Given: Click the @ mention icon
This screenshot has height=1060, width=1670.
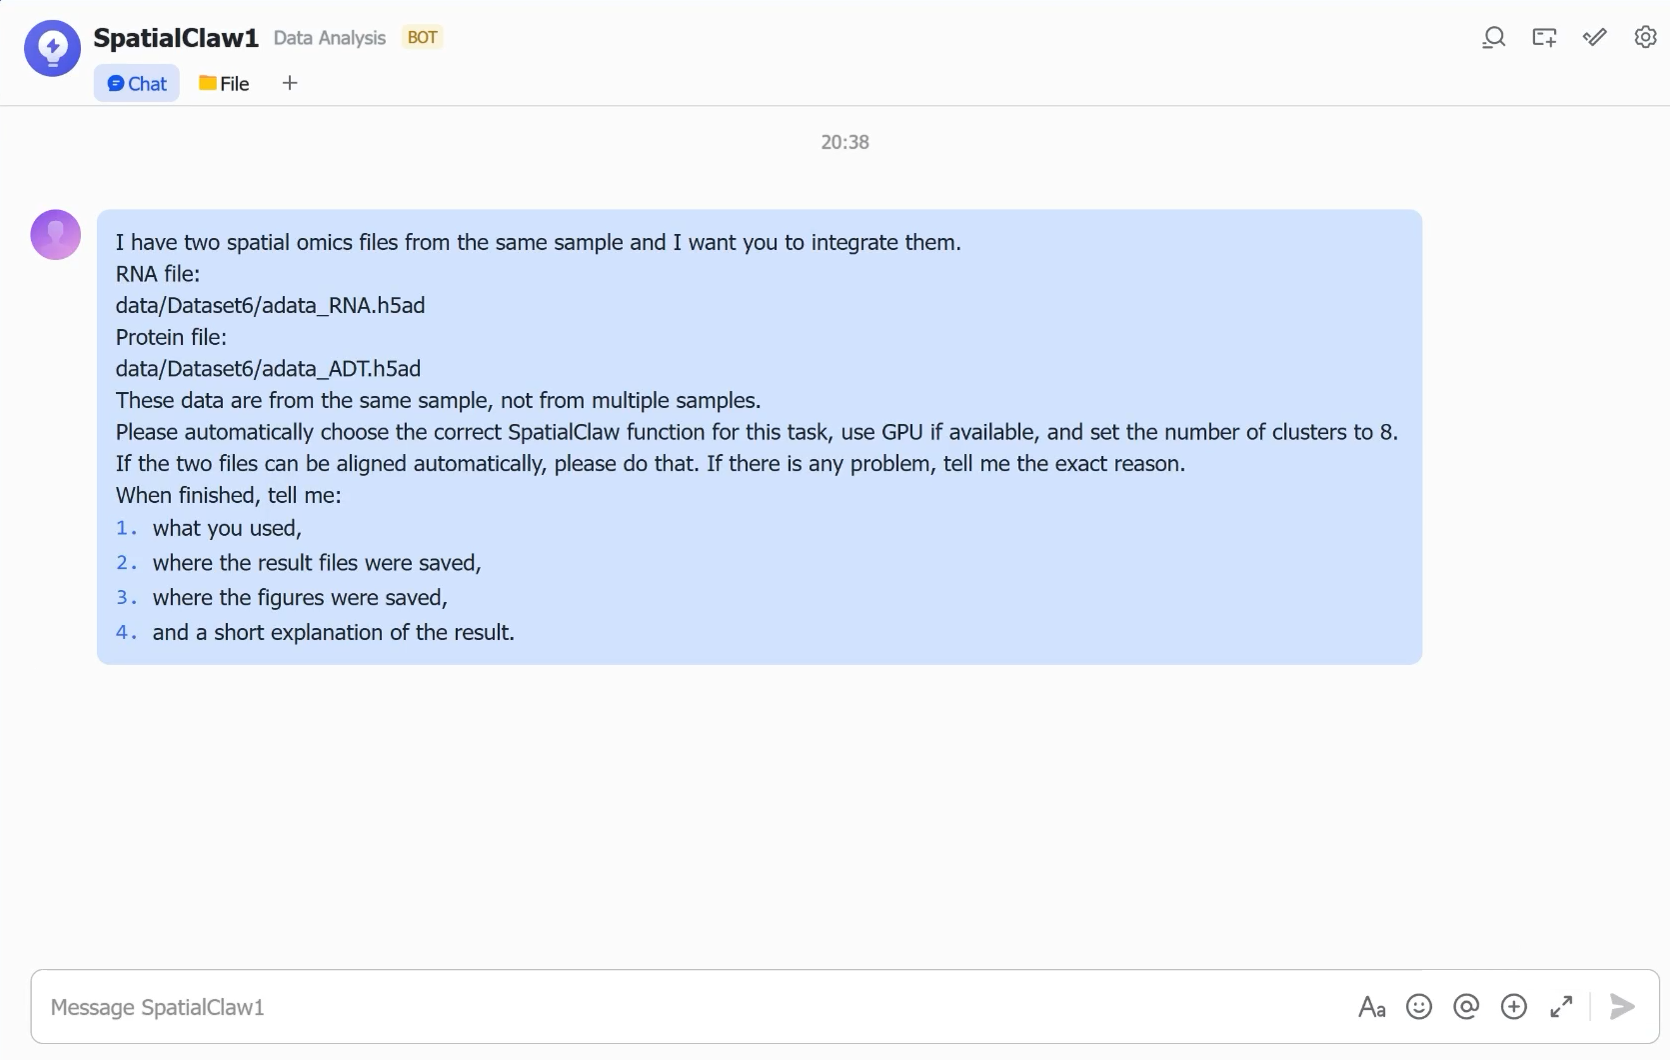Looking at the screenshot, I should point(1466,1007).
